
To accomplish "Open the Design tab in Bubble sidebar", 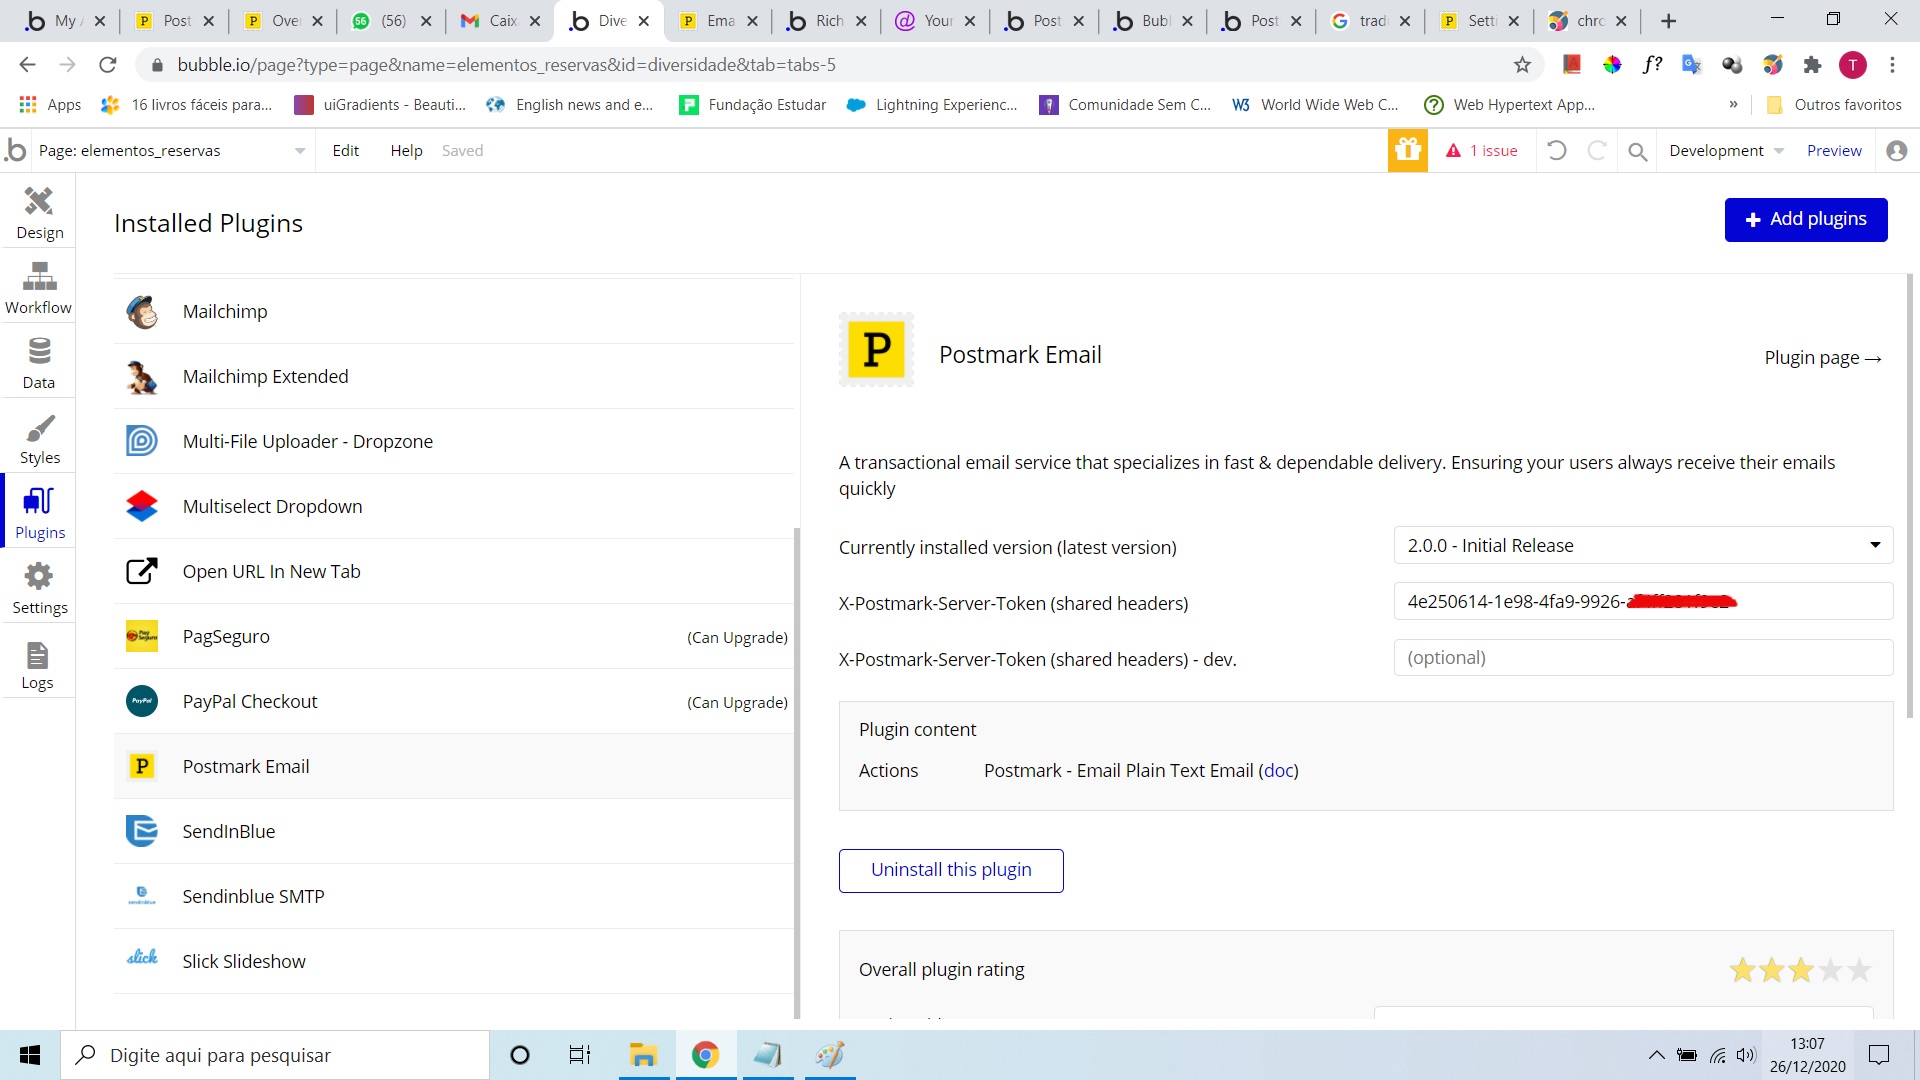I will (39, 213).
